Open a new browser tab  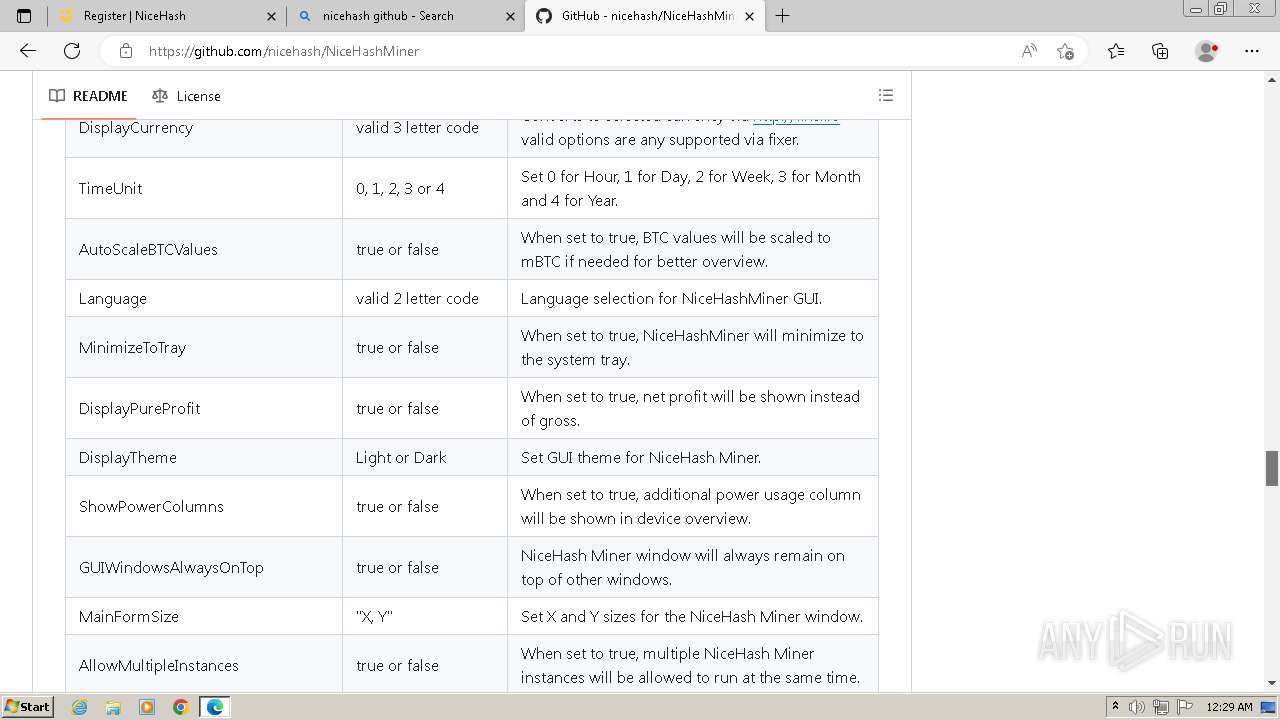782,16
